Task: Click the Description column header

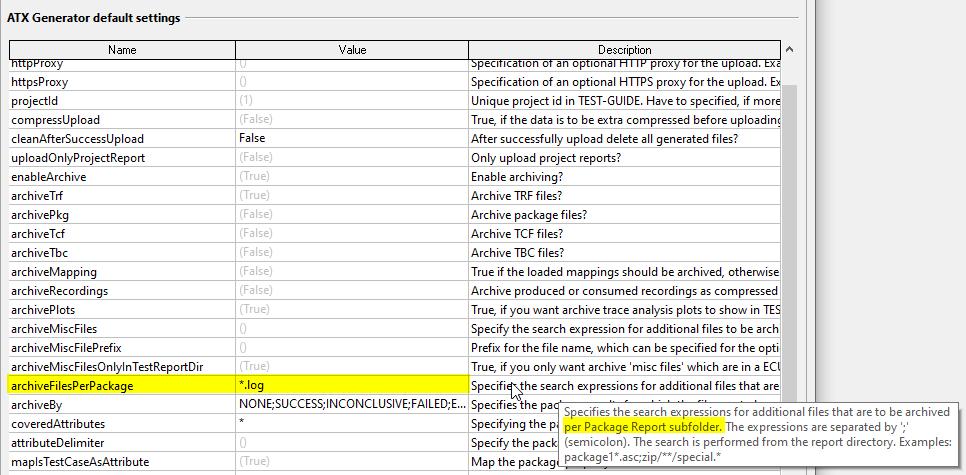Action: (x=624, y=50)
